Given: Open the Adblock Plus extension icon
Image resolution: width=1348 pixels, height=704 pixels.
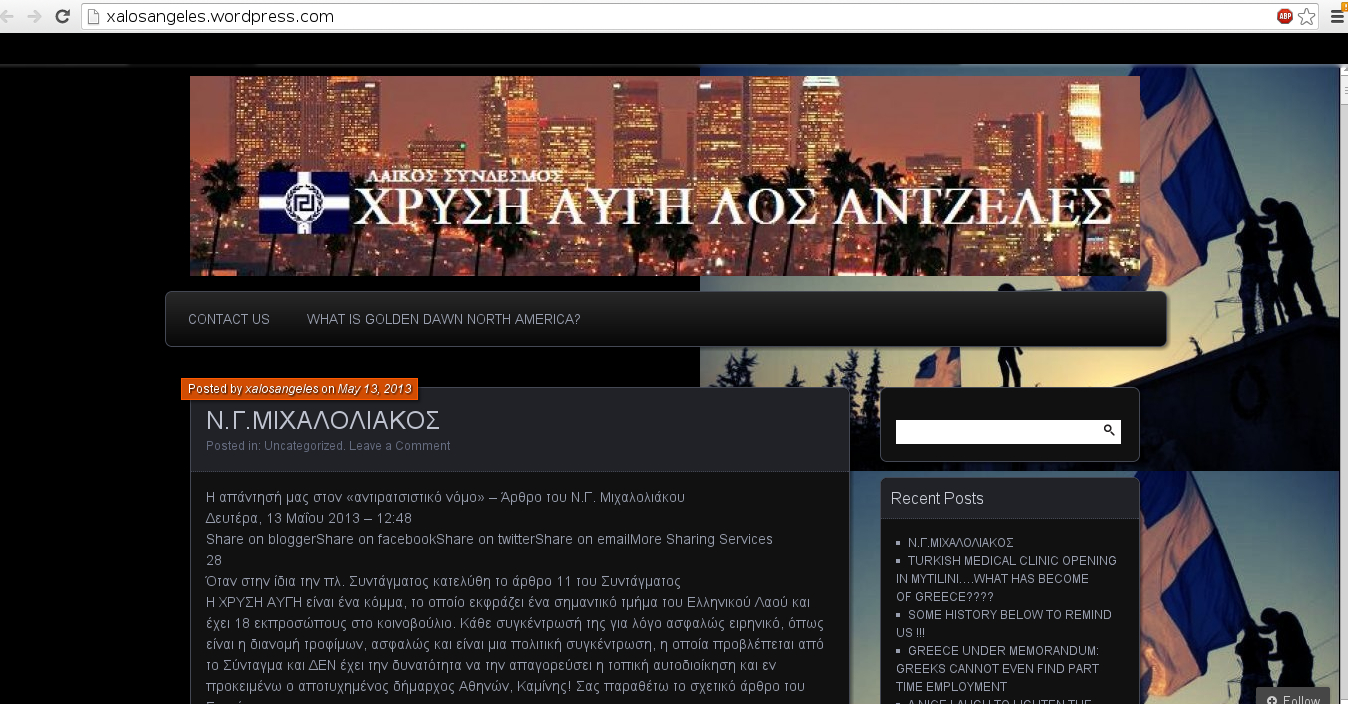Looking at the screenshot, I should tap(1284, 16).
